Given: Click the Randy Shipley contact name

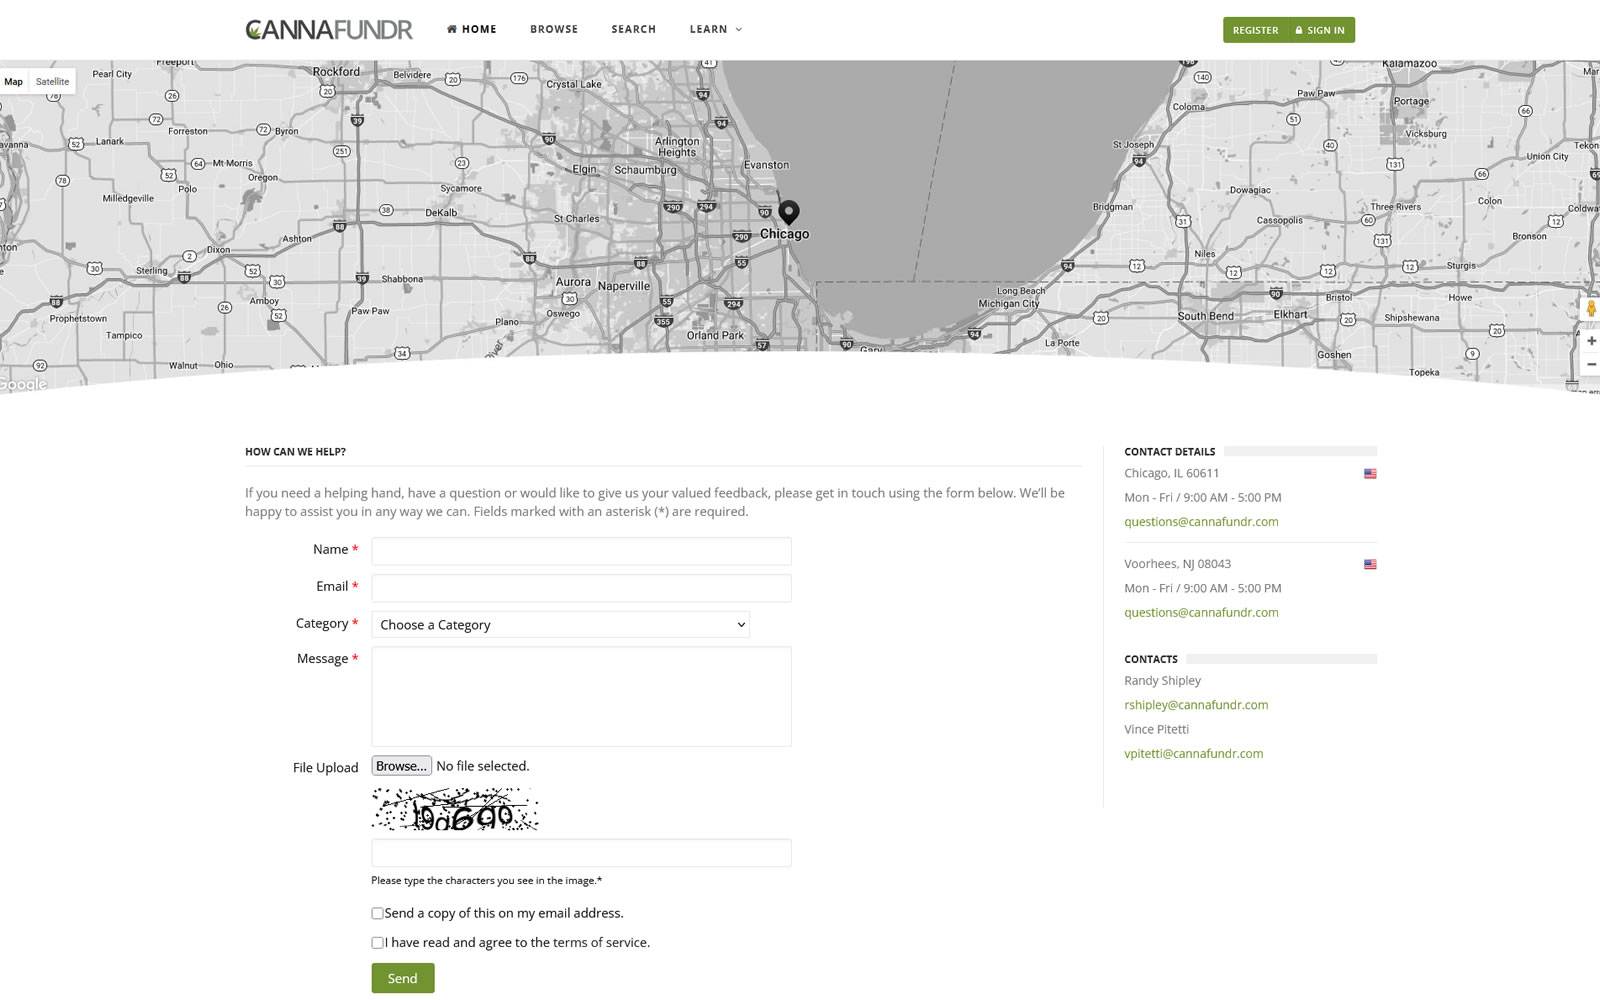Looking at the screenshot, I should point(1162,681).
